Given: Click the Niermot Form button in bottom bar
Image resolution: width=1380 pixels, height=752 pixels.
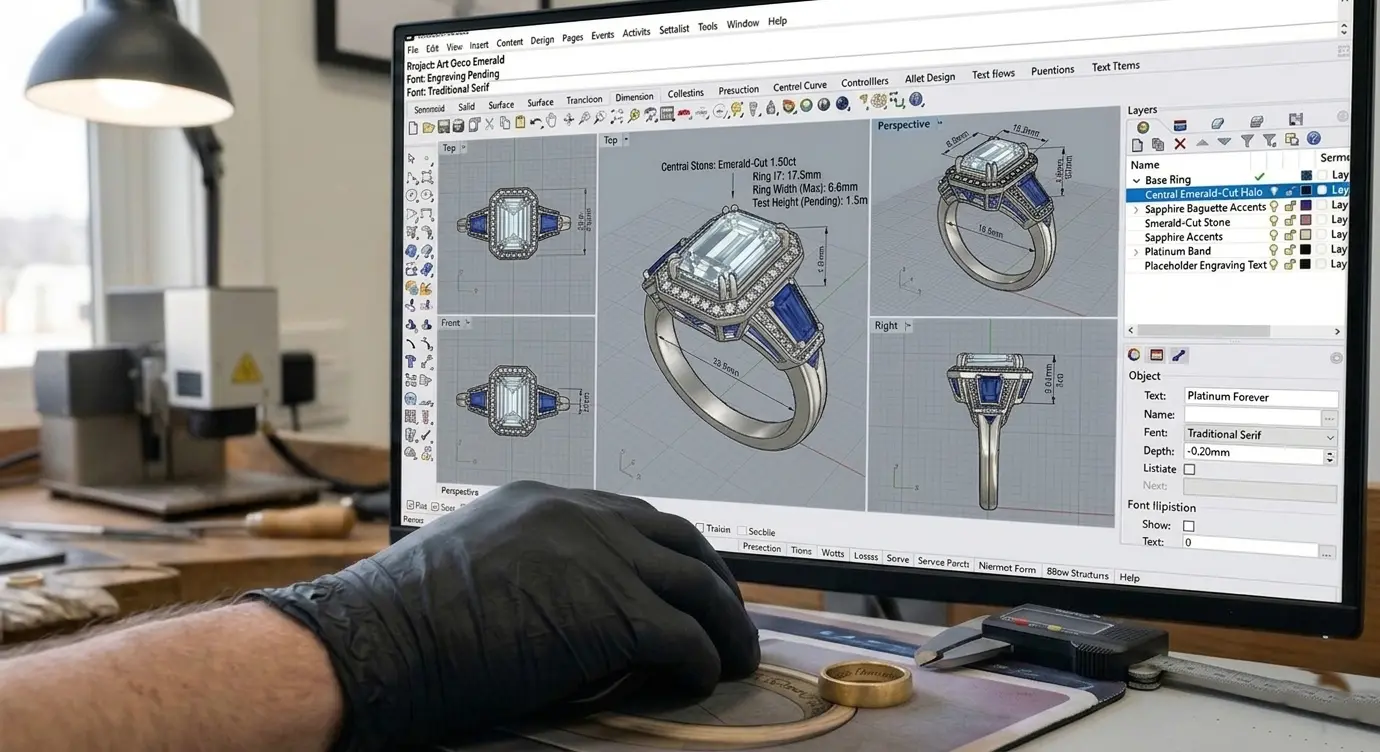Looking at the screenshot, I should [x=1007, y=568].
